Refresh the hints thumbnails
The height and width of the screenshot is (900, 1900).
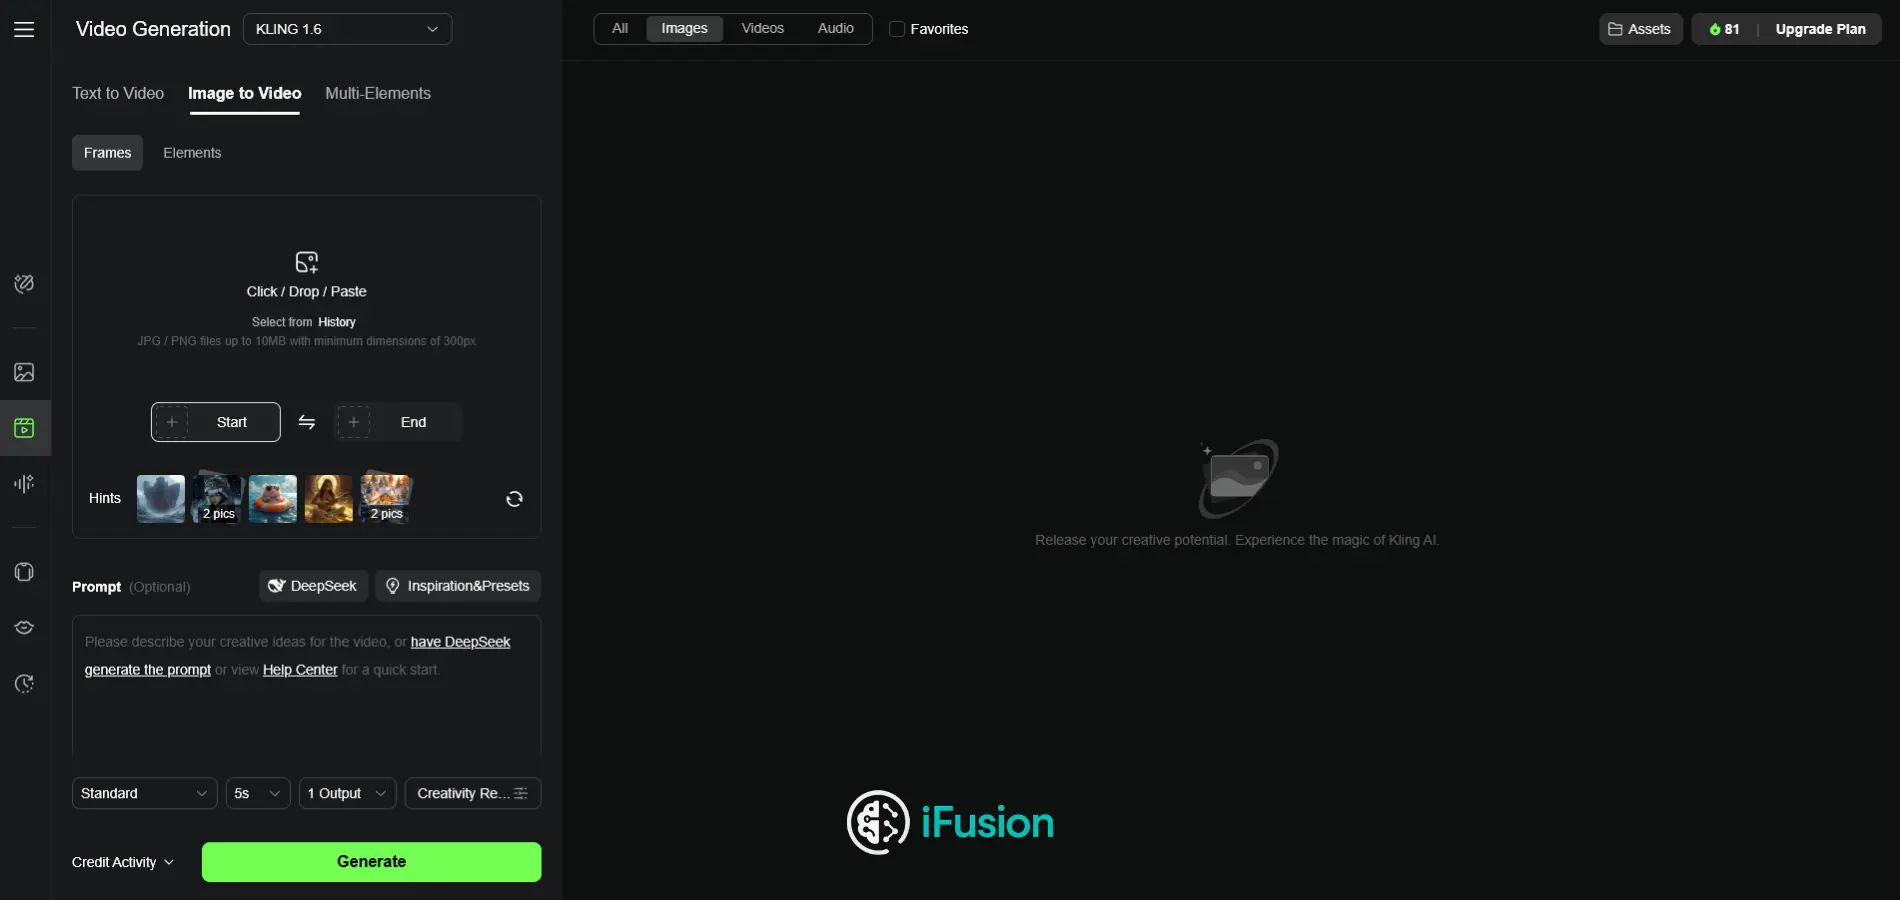tap(514, 499)
